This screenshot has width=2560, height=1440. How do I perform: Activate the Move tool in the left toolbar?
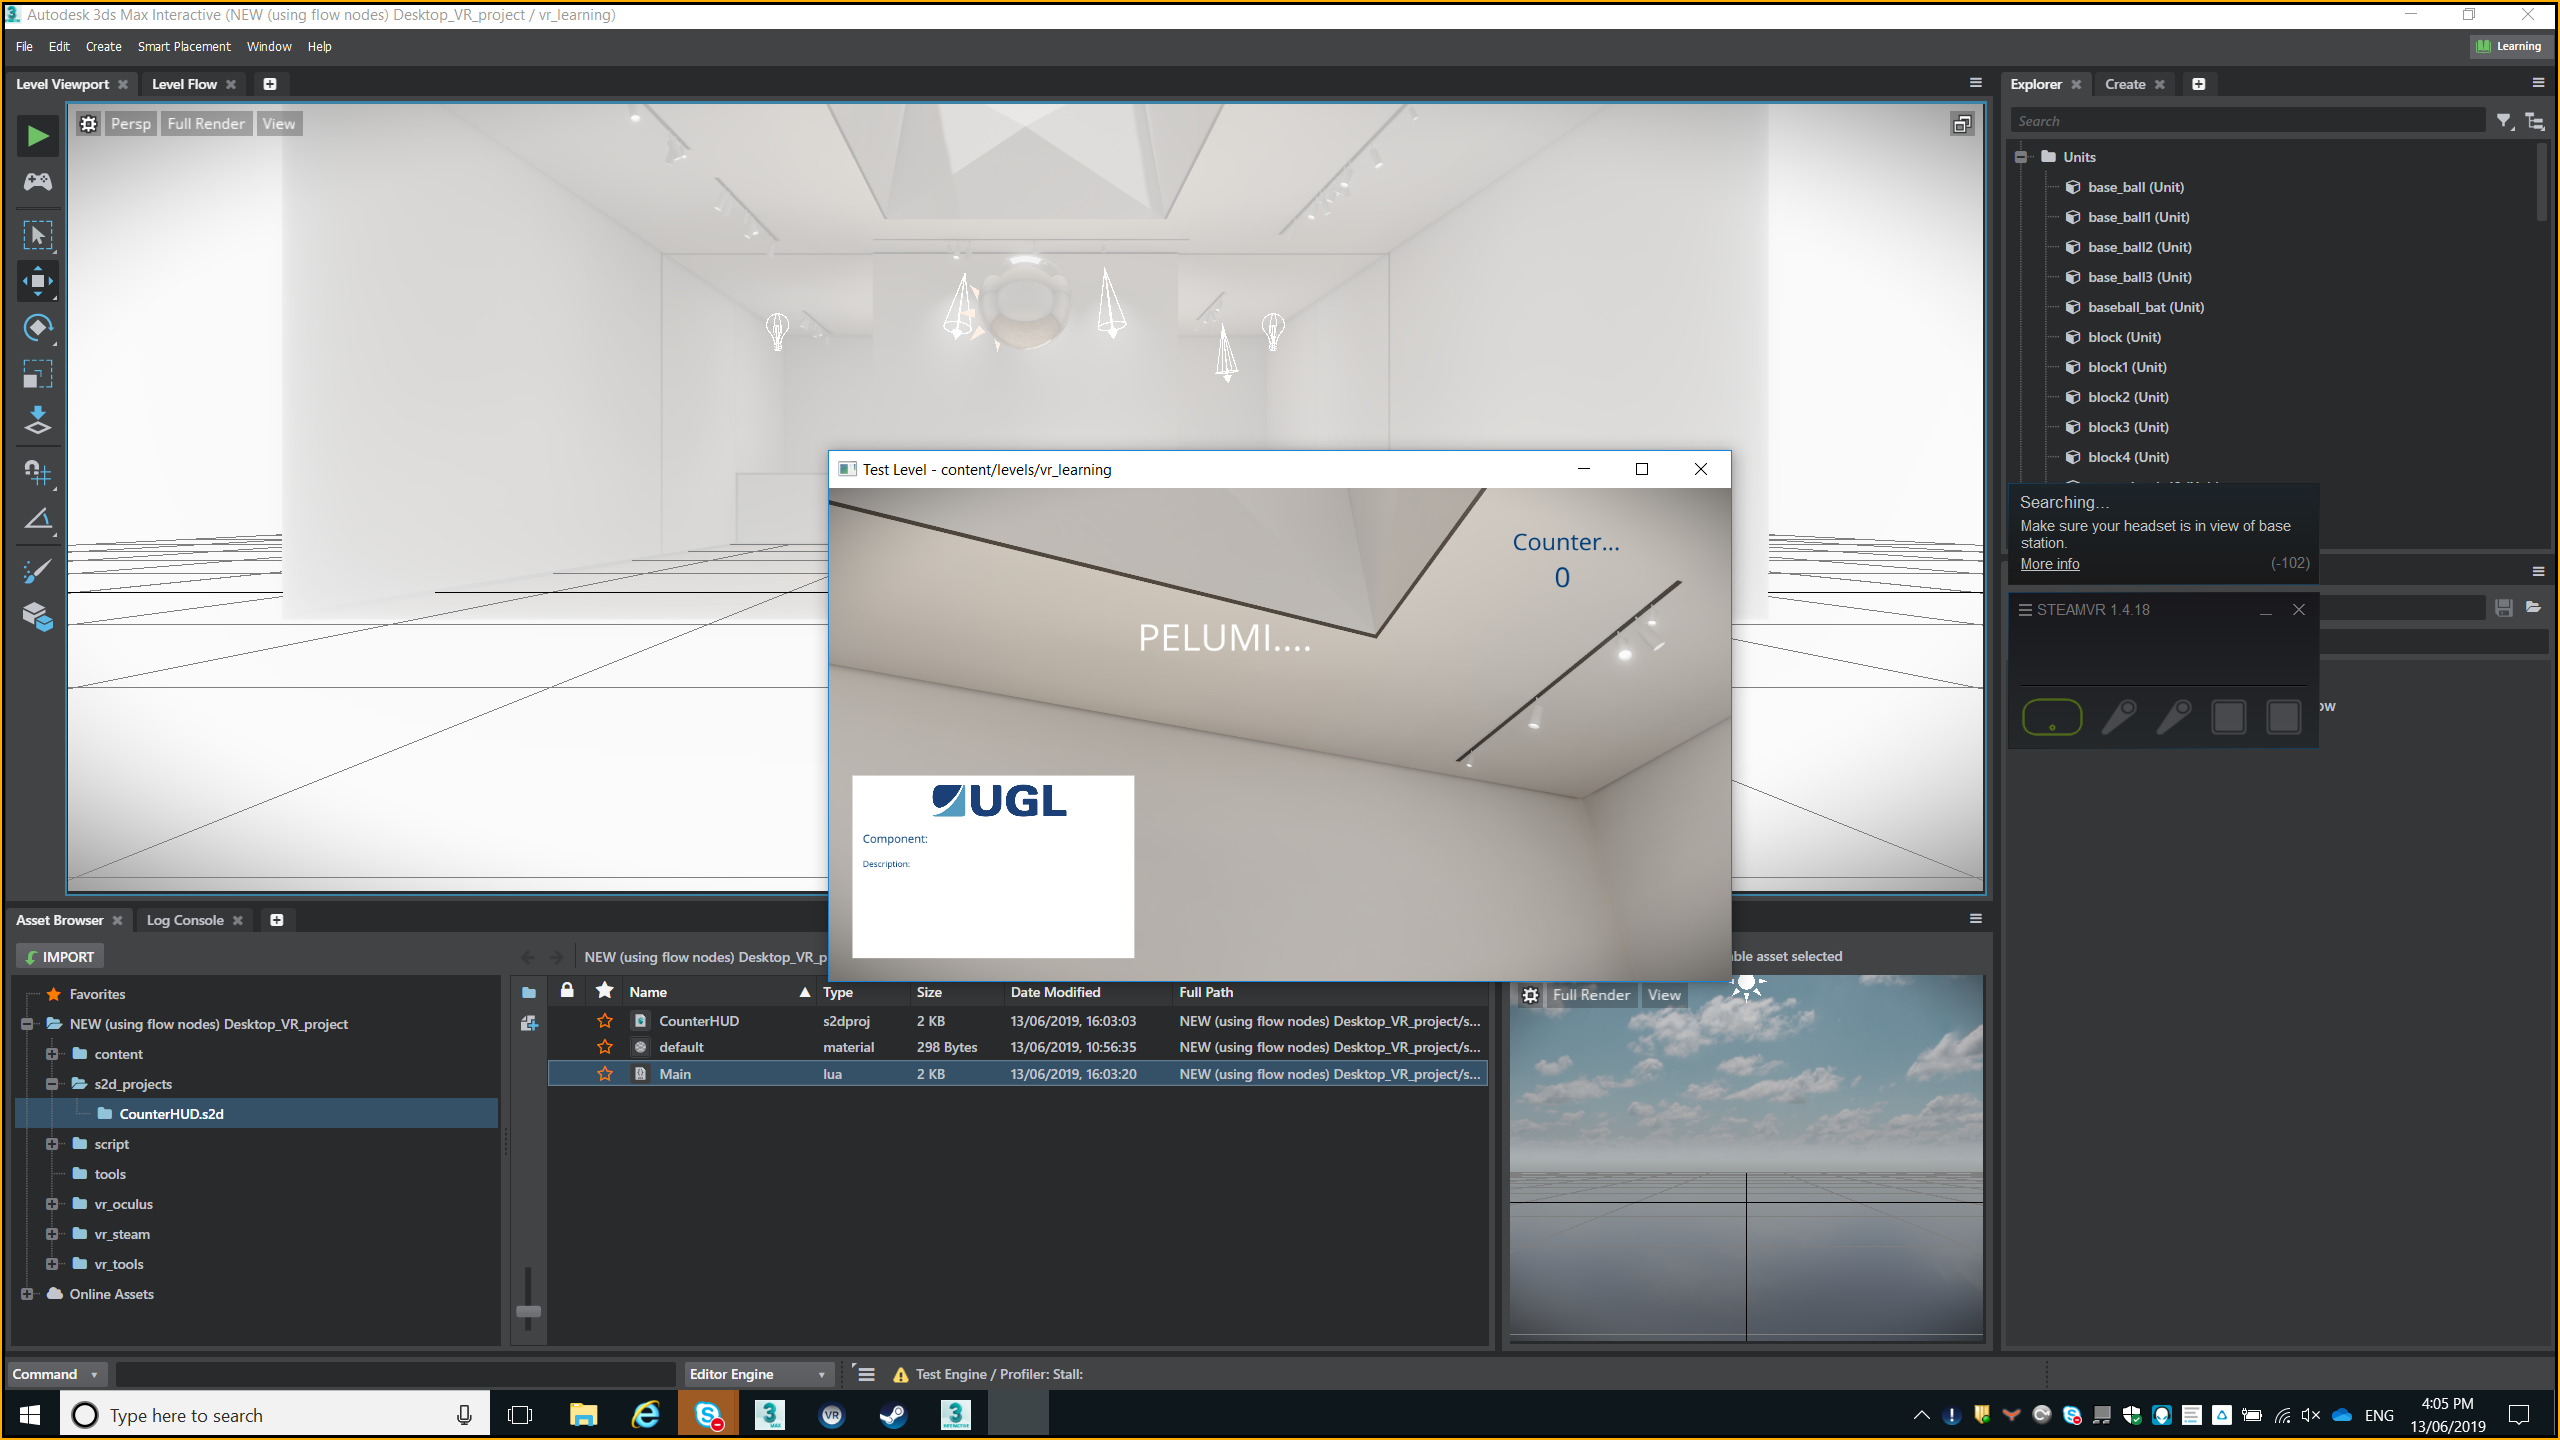[37, 282]
